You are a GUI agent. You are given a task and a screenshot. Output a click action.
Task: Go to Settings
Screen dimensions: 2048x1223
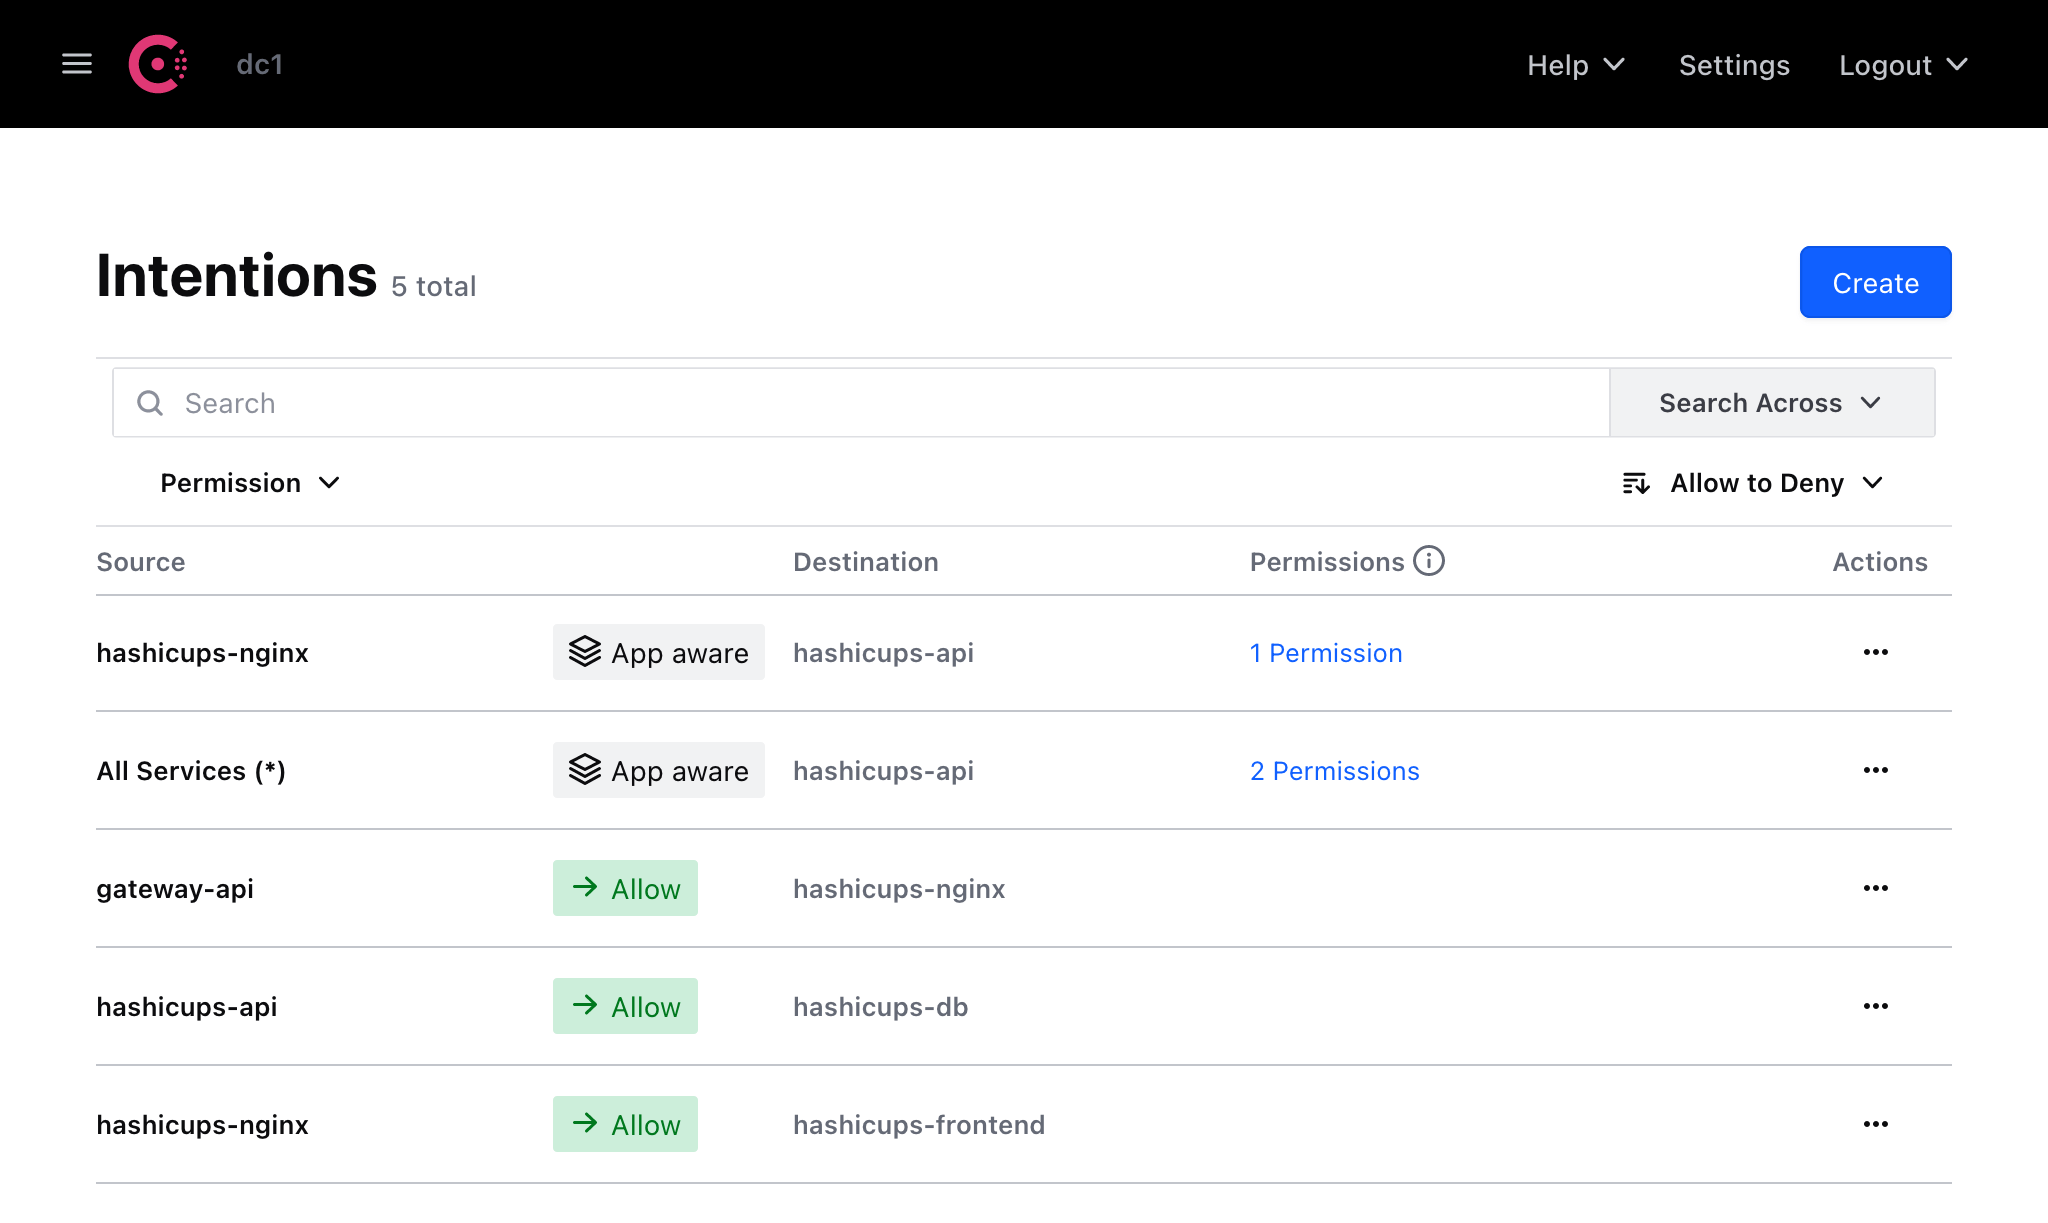click(1734, 65)
